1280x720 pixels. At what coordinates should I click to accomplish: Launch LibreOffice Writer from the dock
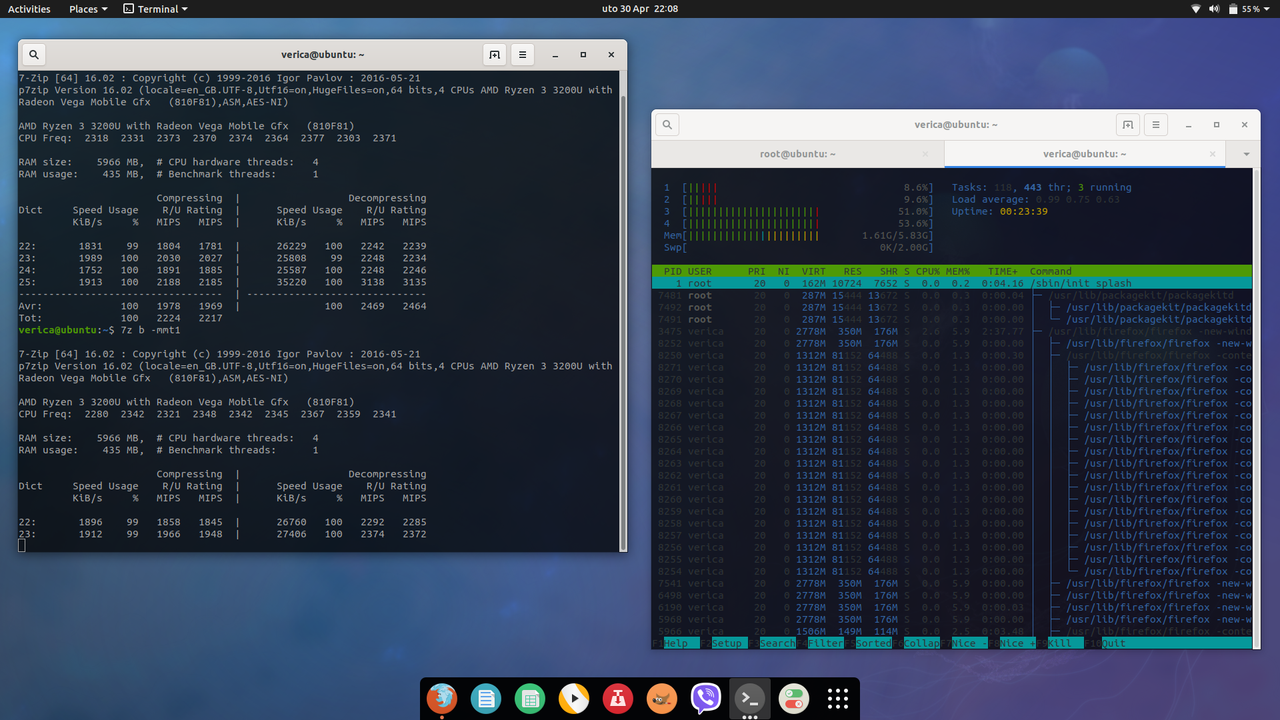[x=486, y=698]
